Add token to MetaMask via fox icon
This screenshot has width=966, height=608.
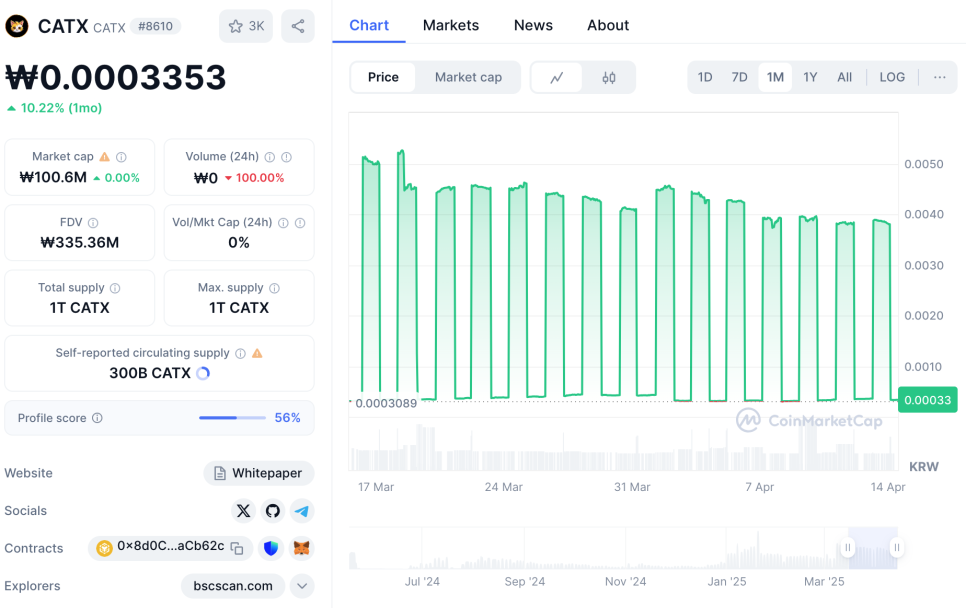coord(301,548)
